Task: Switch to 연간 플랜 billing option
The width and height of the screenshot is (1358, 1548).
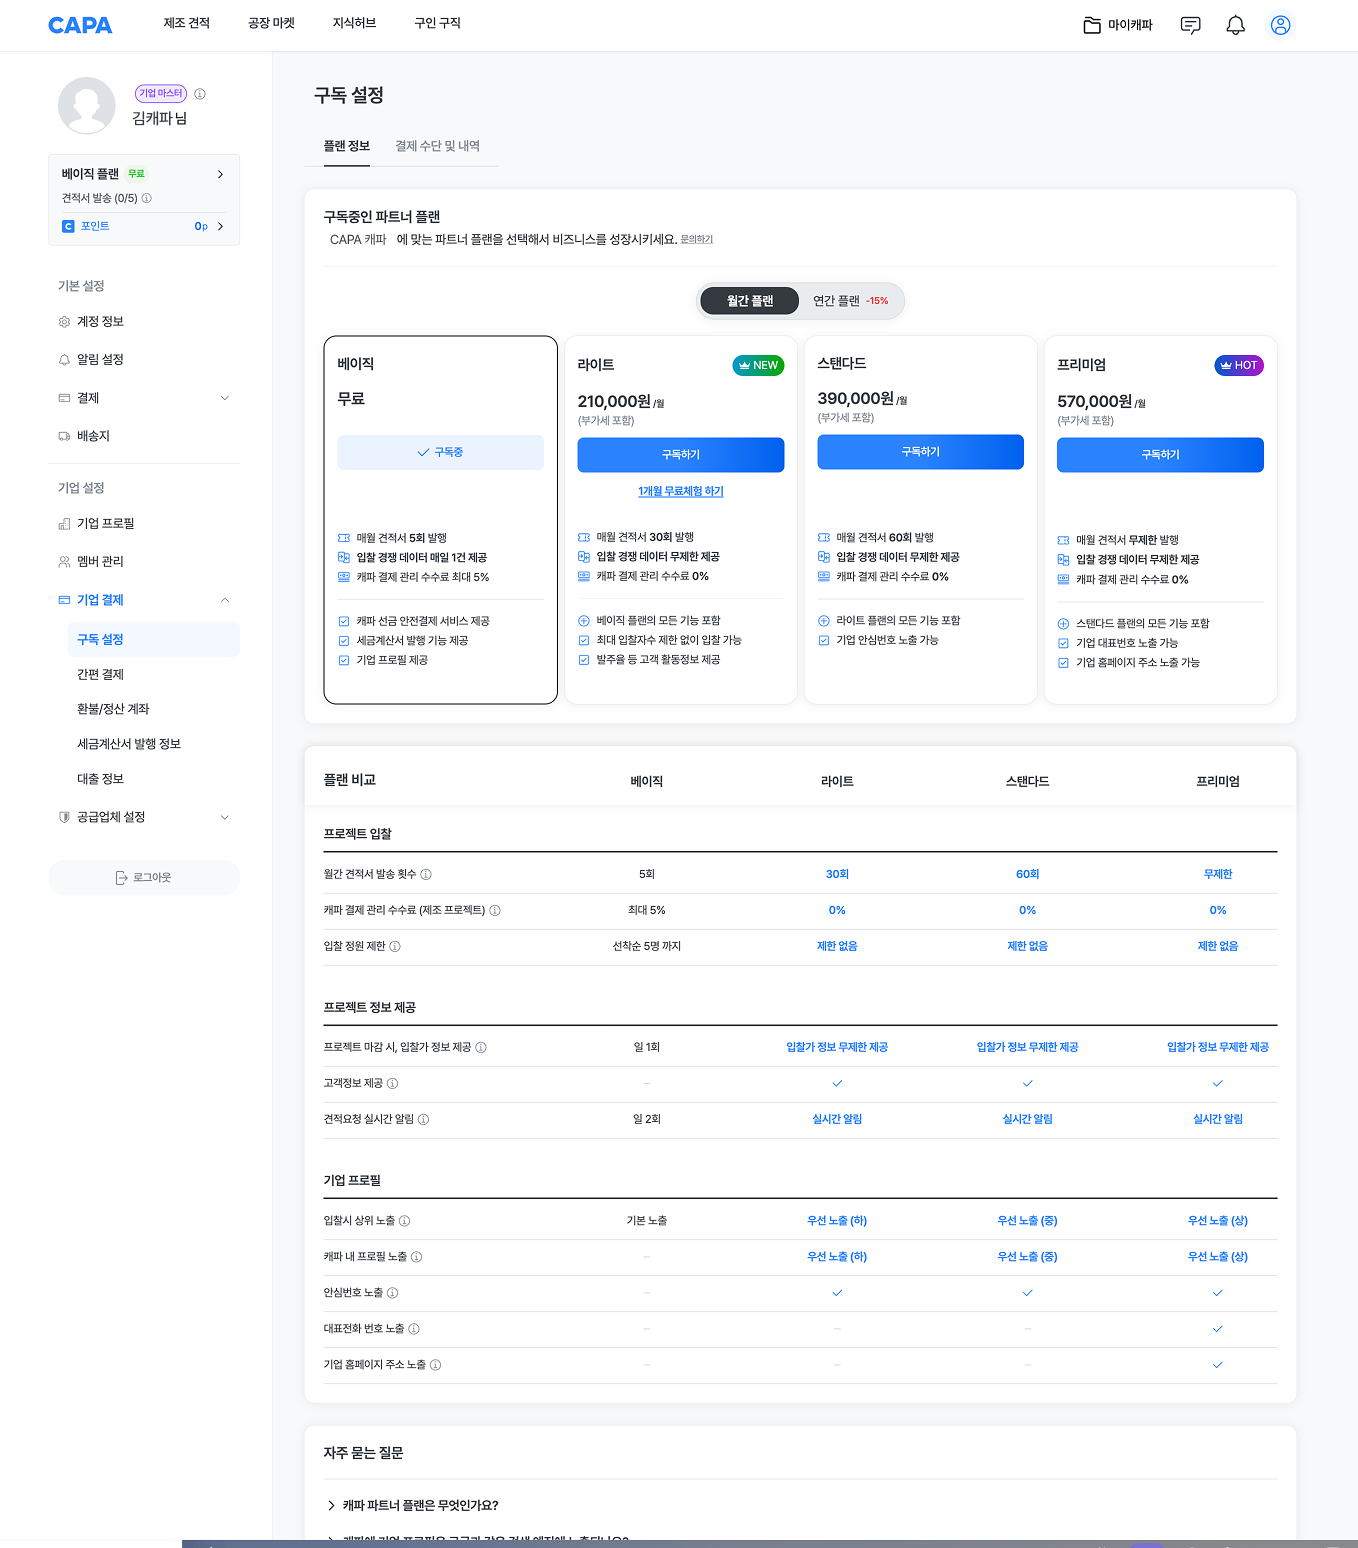Action: (849, 301)
